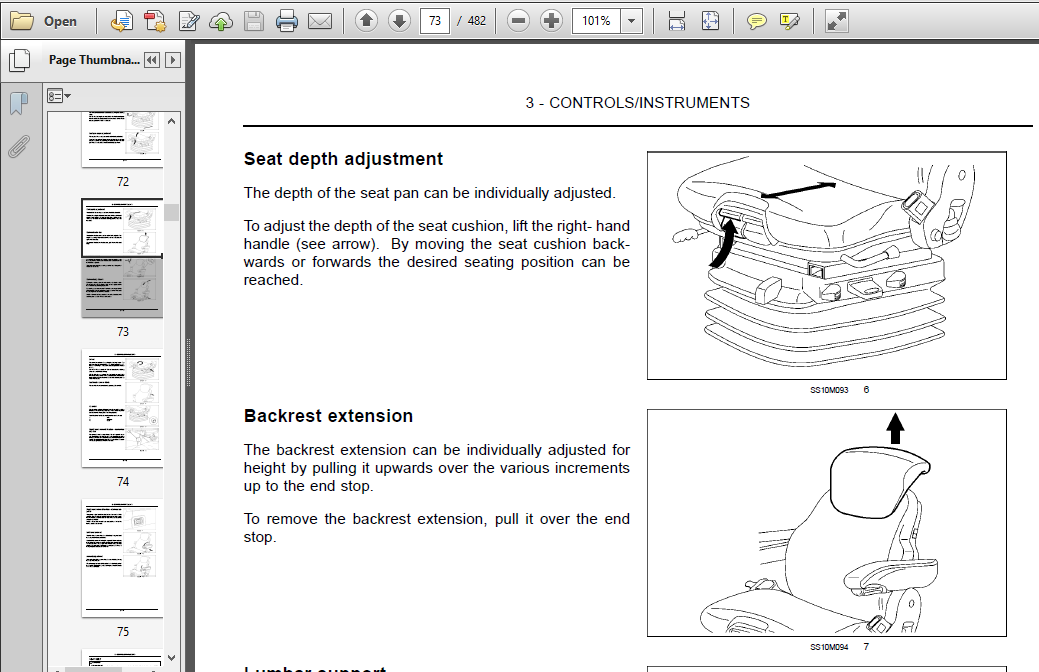The height and width of the screenshot is (672, 1039).
Task: Open the Attachments paperclip panel
Action: click(x=19, y=146)
